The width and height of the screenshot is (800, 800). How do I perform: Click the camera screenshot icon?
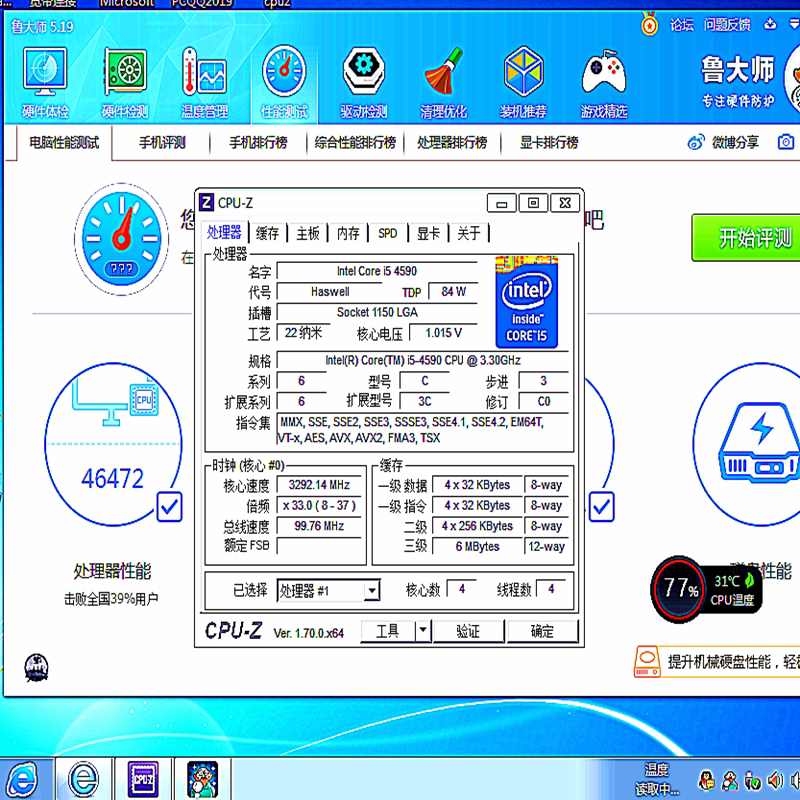click(786, 142)
